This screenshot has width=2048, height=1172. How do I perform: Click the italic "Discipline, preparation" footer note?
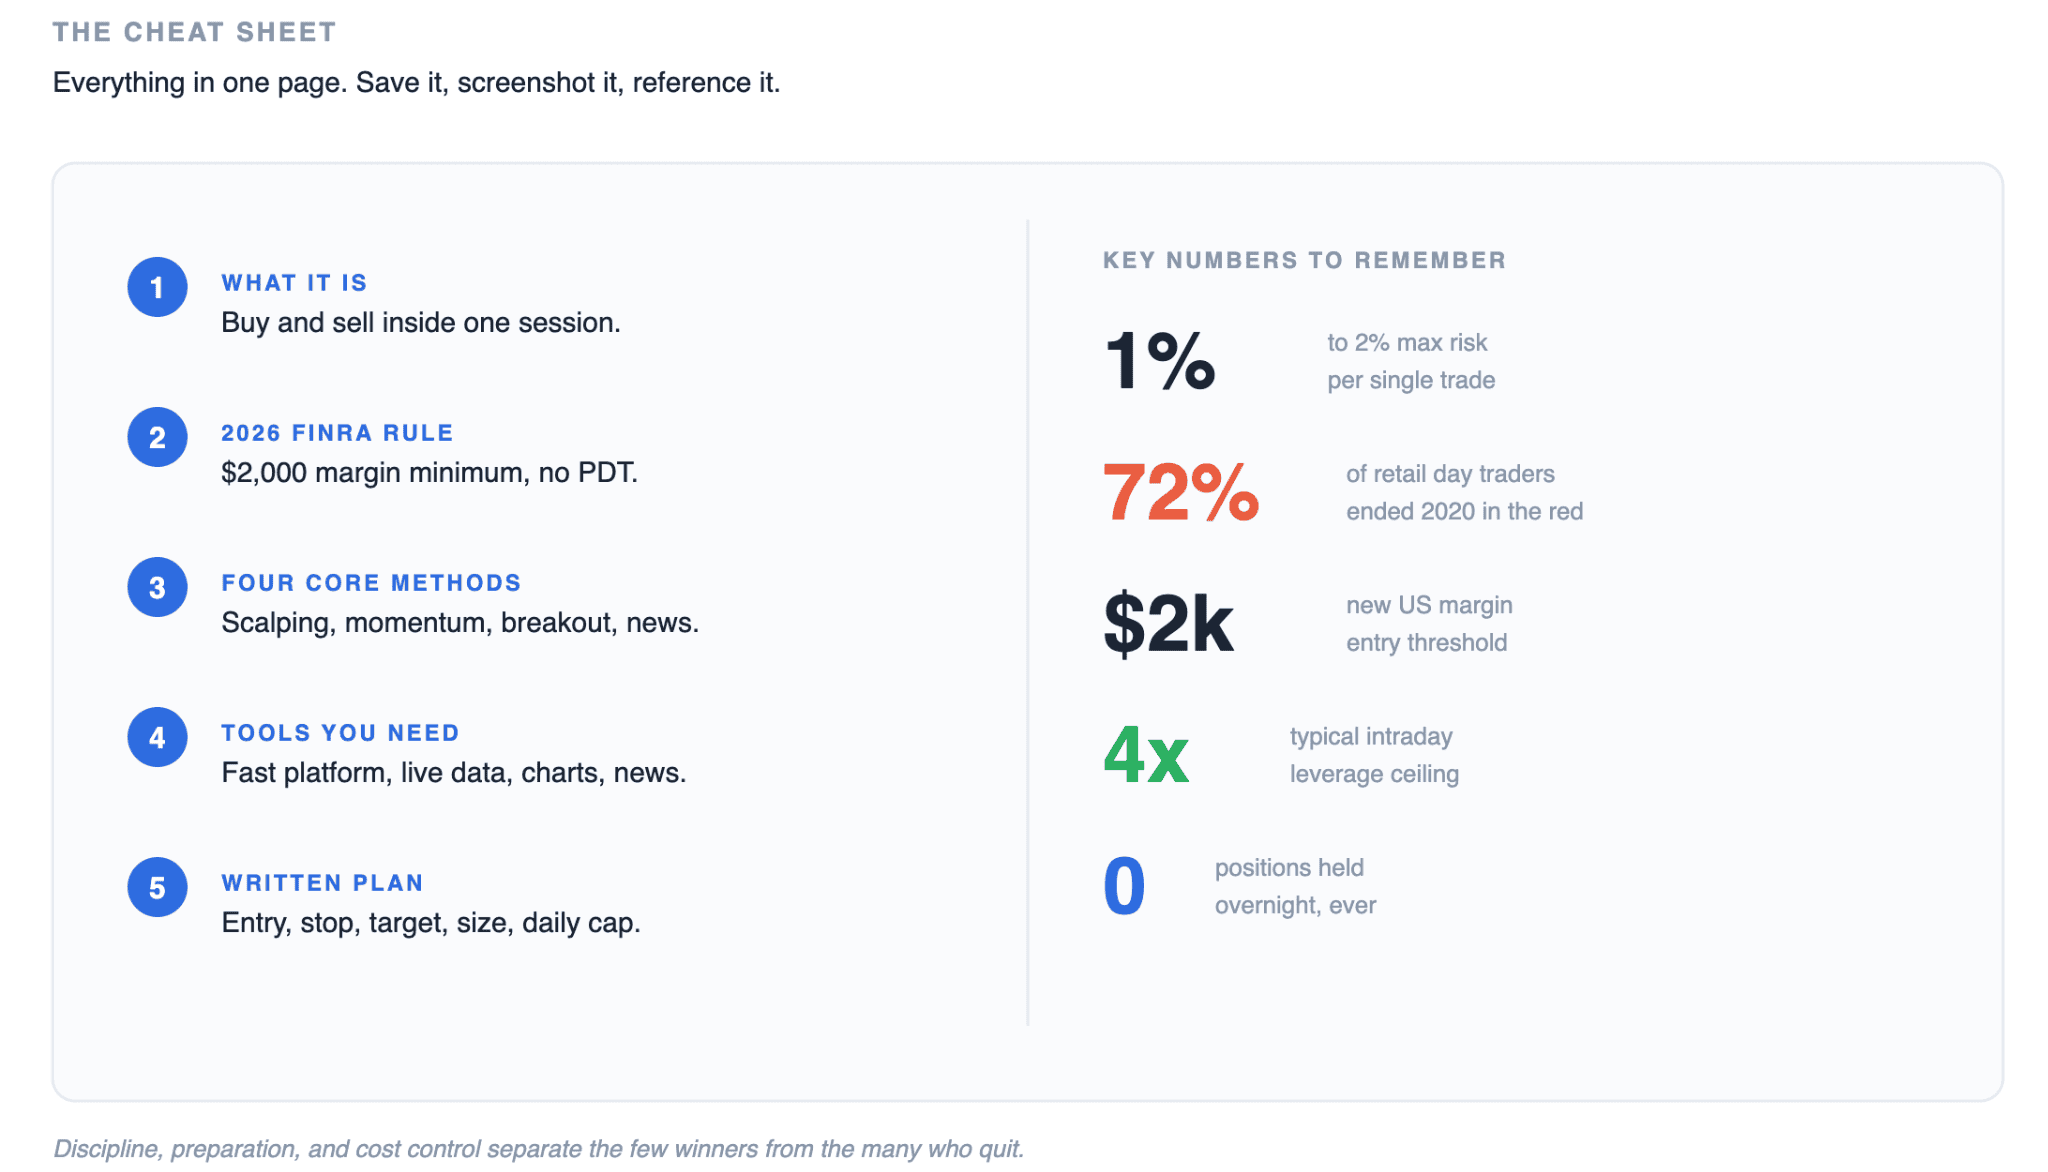click(538, 1148)
